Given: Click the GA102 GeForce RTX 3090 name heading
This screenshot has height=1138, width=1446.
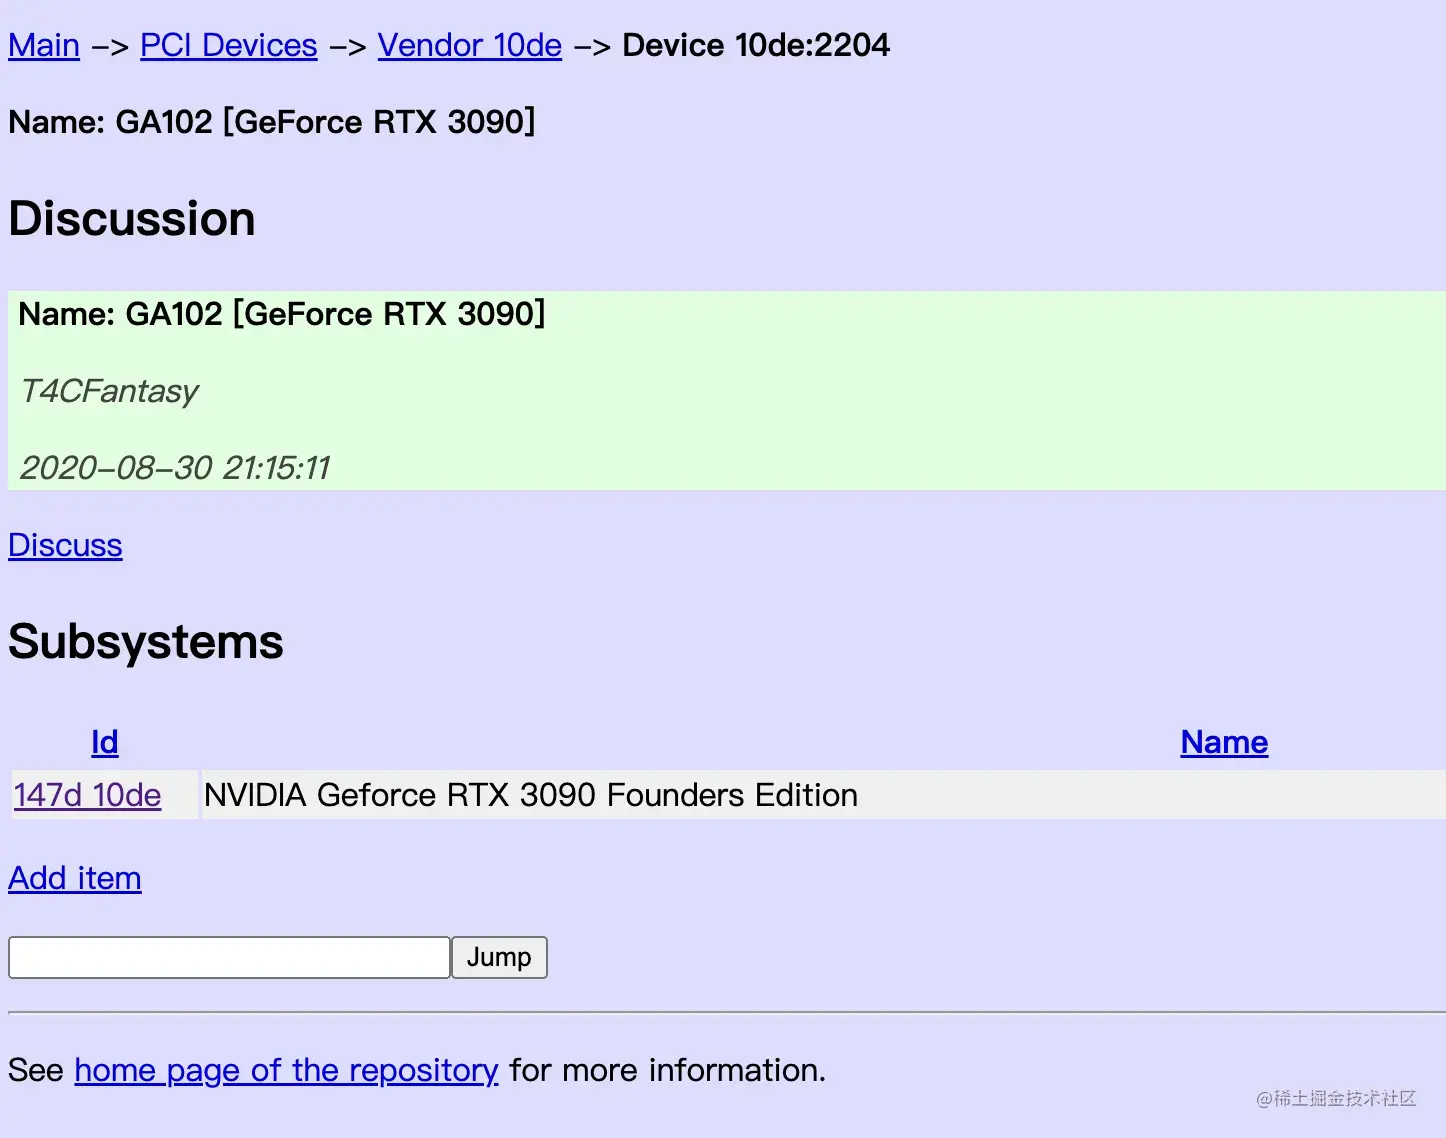Looking at the screenshot, I should pos(271,122).
